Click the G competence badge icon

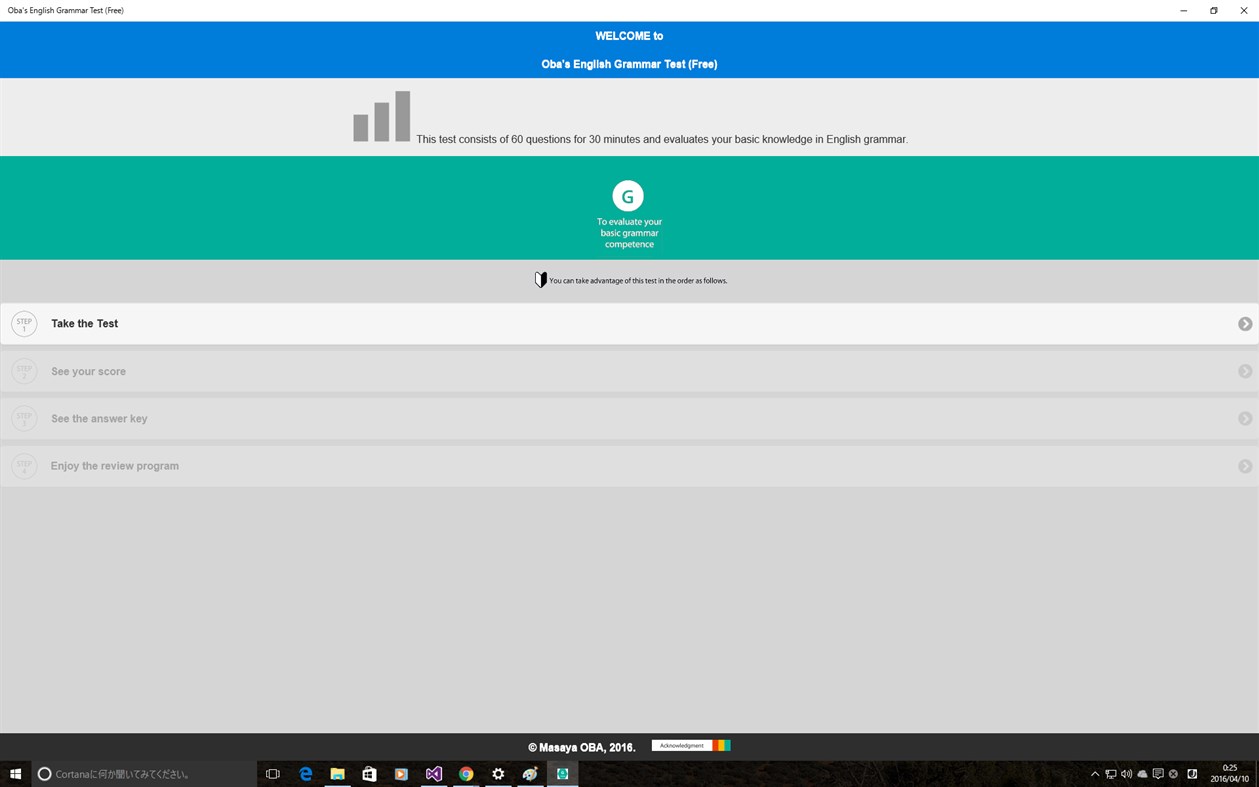coord(628,196)
